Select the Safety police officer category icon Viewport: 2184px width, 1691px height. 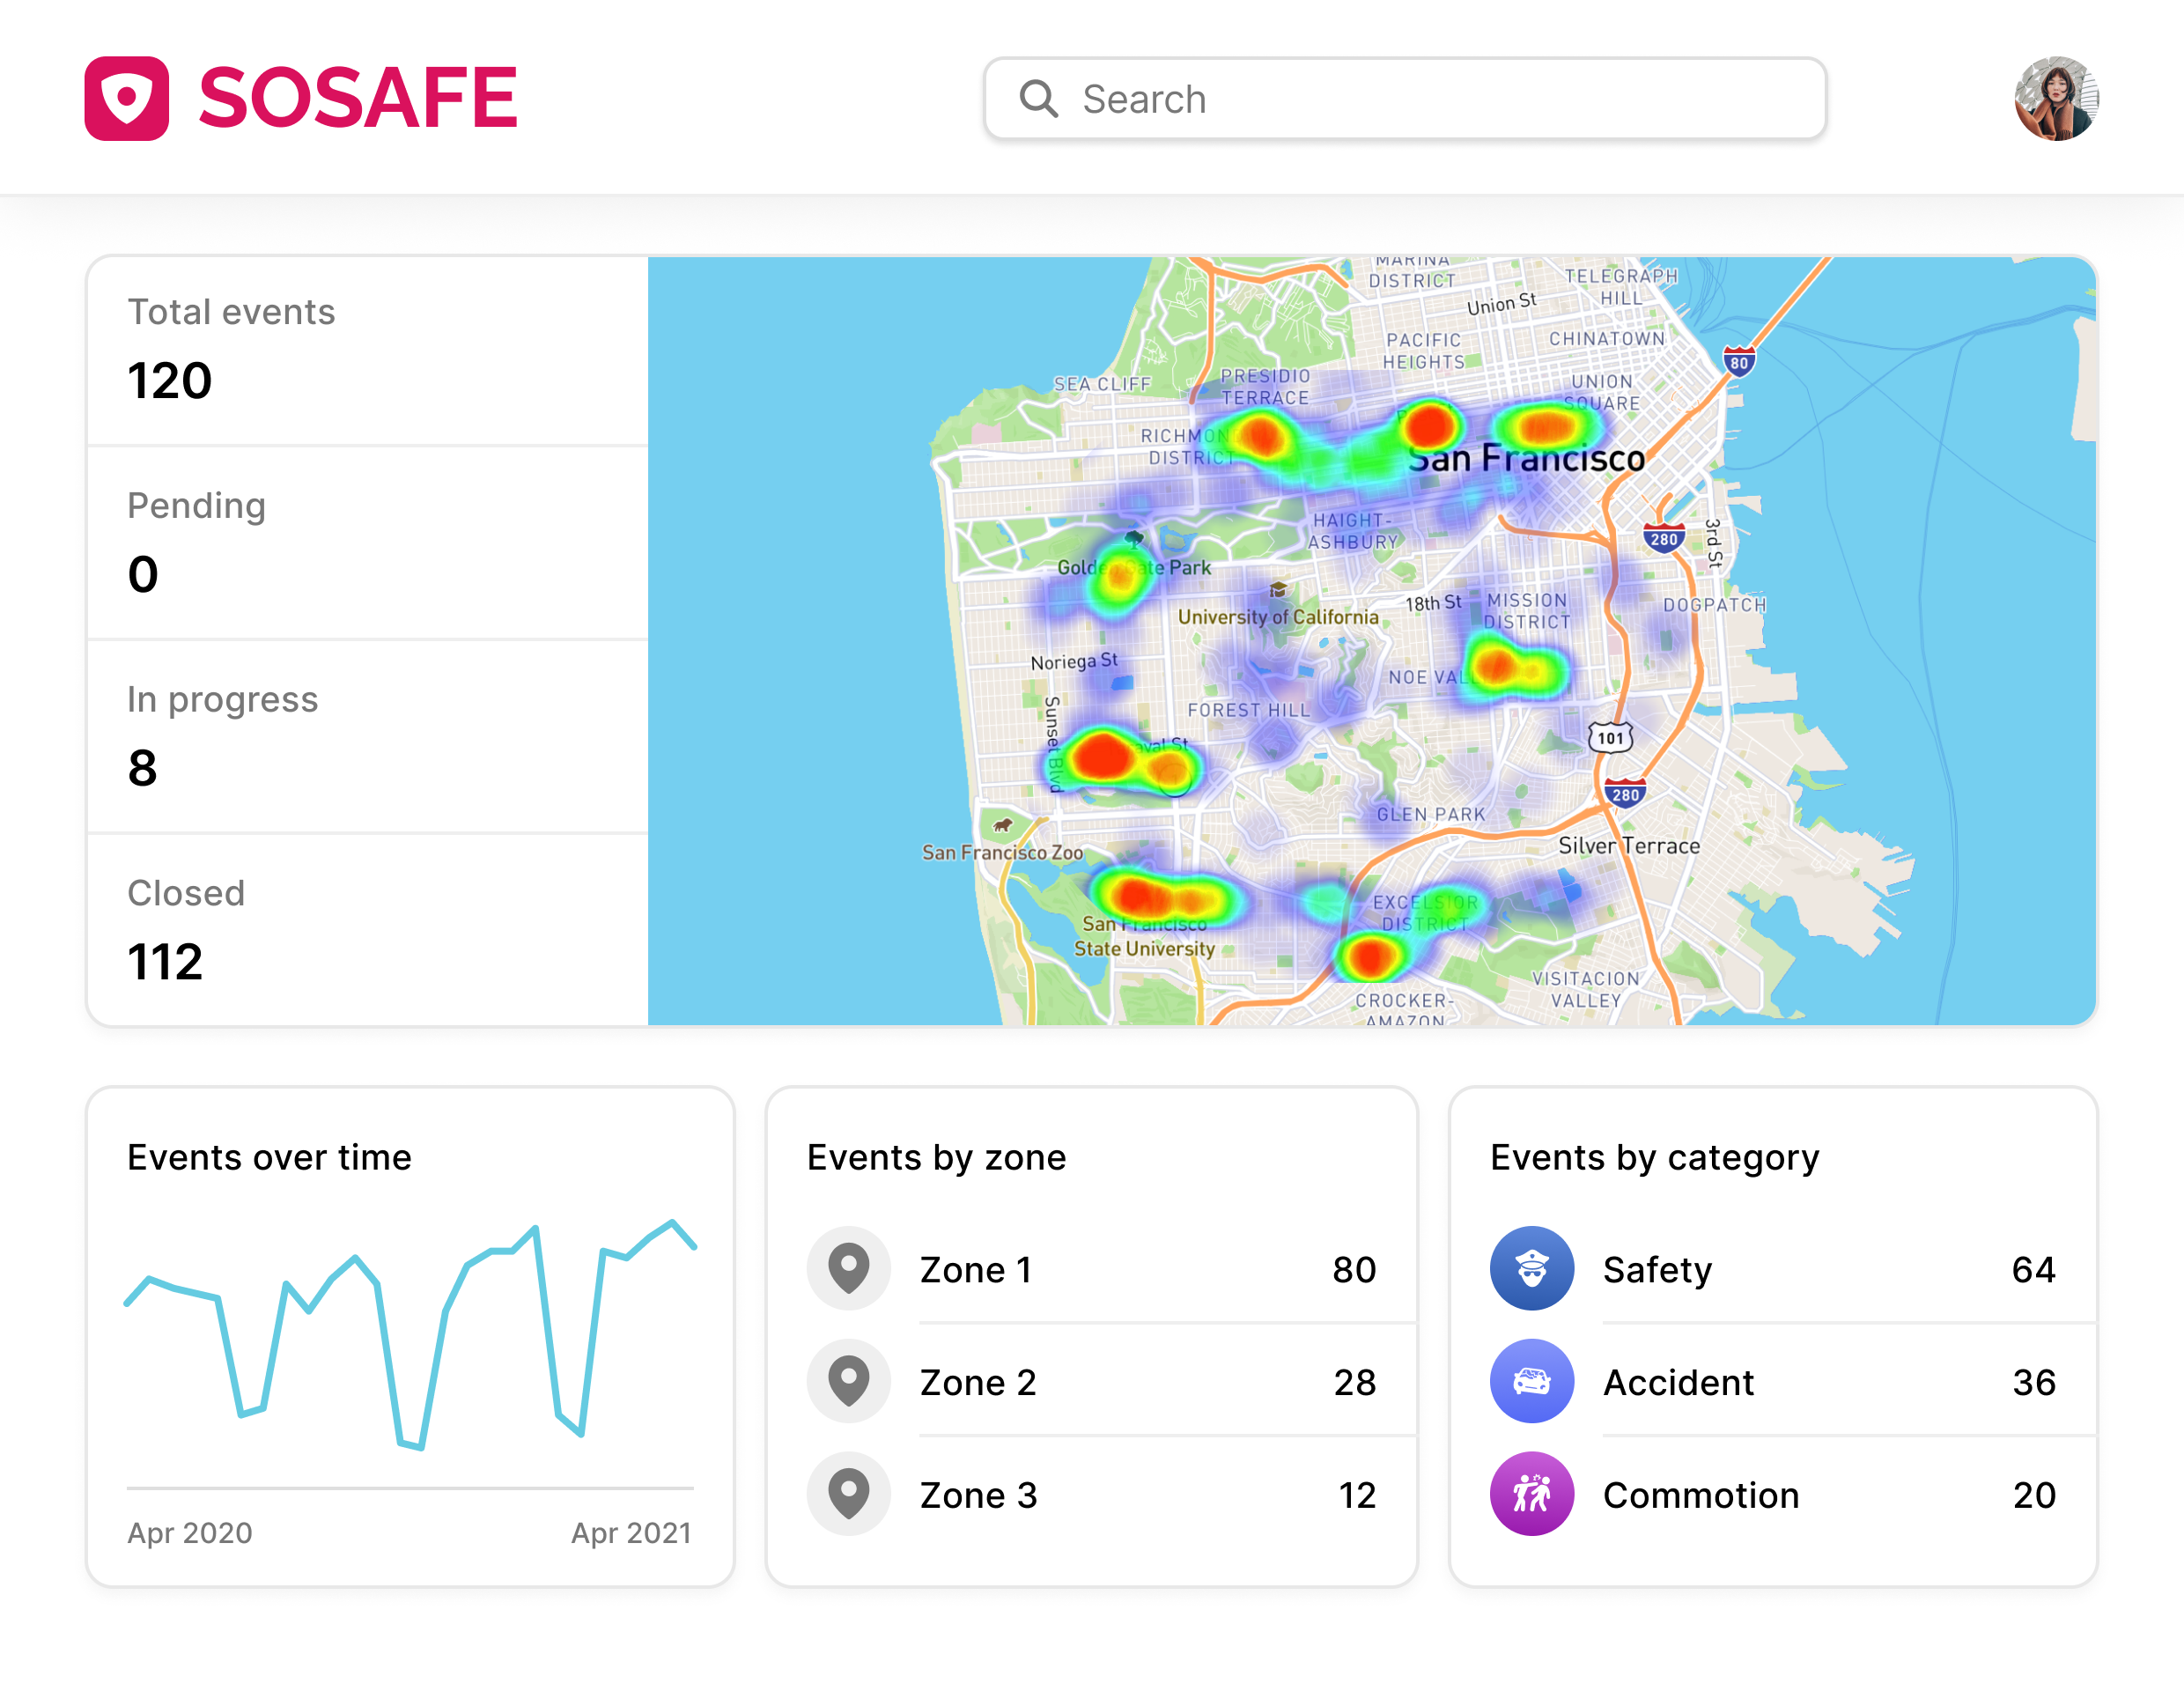tap(1532, 1268)
